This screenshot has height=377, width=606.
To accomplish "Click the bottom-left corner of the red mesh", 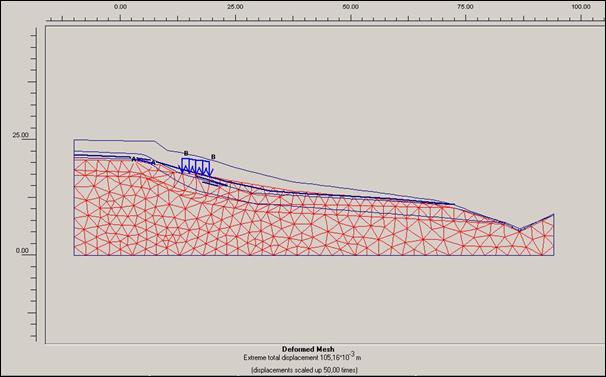I will (x=74, y=255).
